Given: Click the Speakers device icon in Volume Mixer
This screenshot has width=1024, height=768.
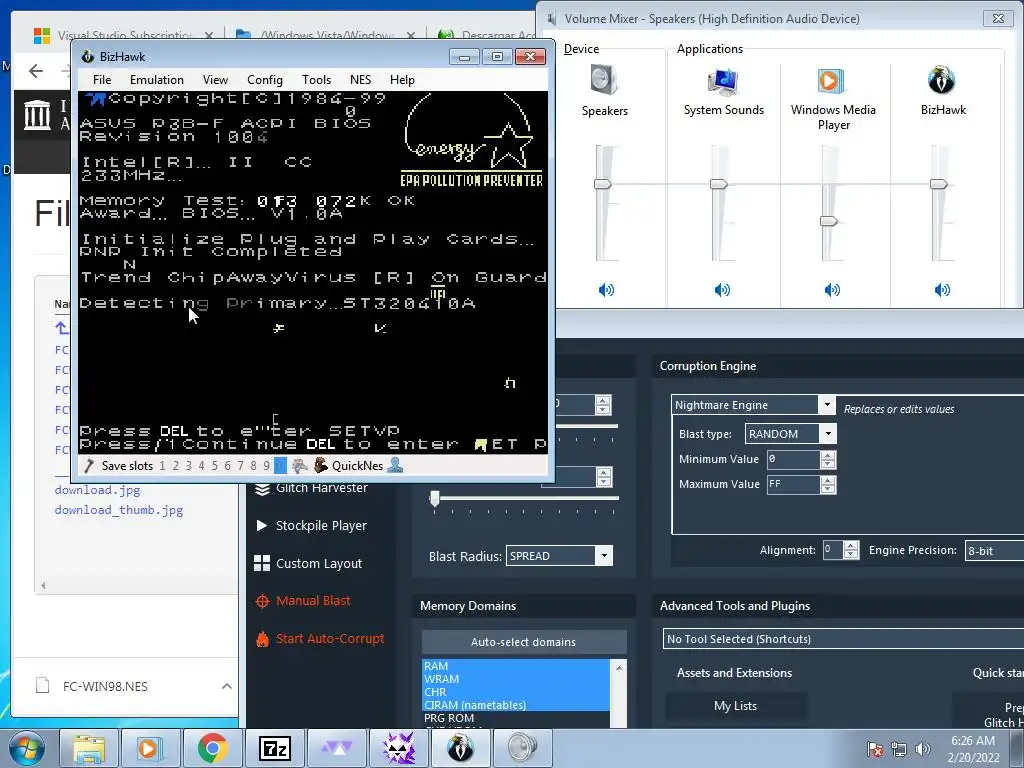Looking at the screenshot, I should (x=604, y=80).
